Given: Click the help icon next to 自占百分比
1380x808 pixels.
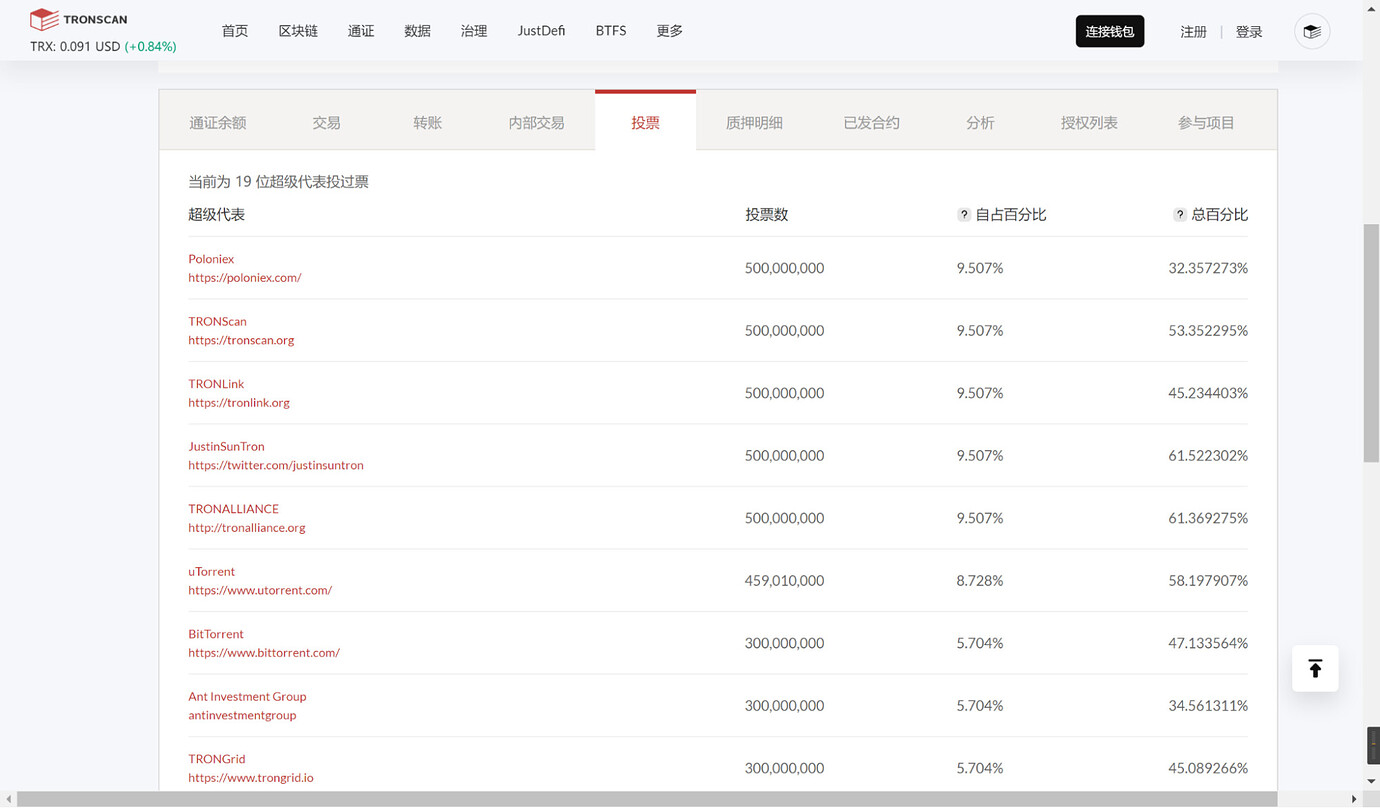Looking at the screenshot, I should click(x=963, y=214).
